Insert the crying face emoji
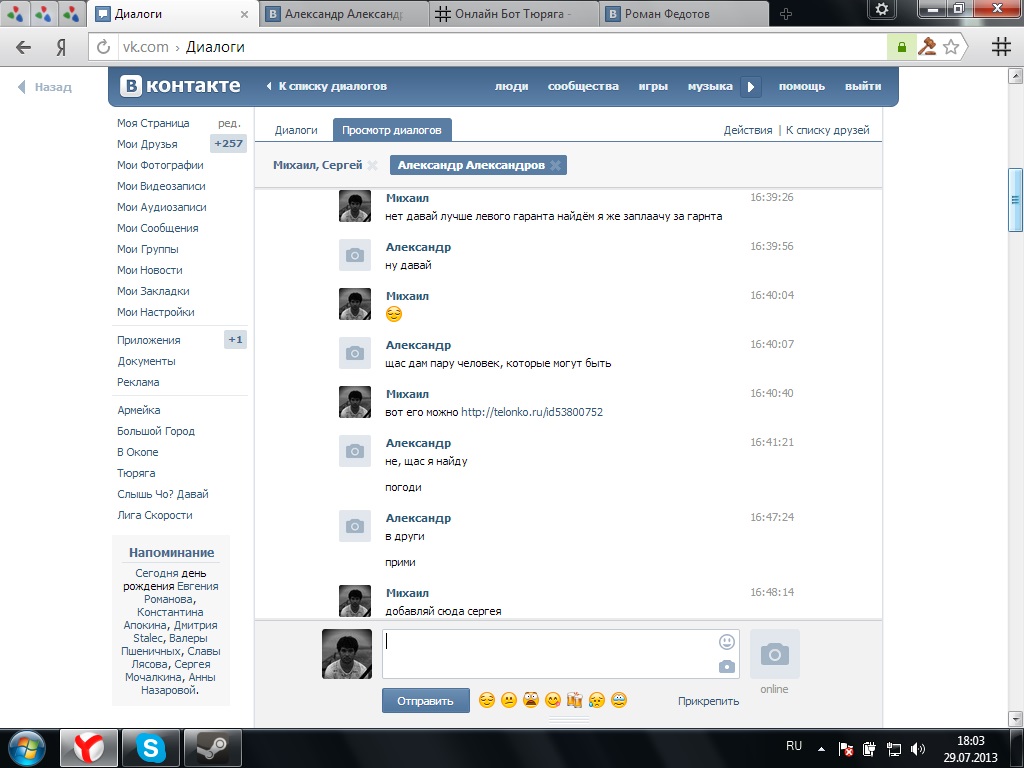The height and width of the screenshot is (768, 1024). click(597, 701)
